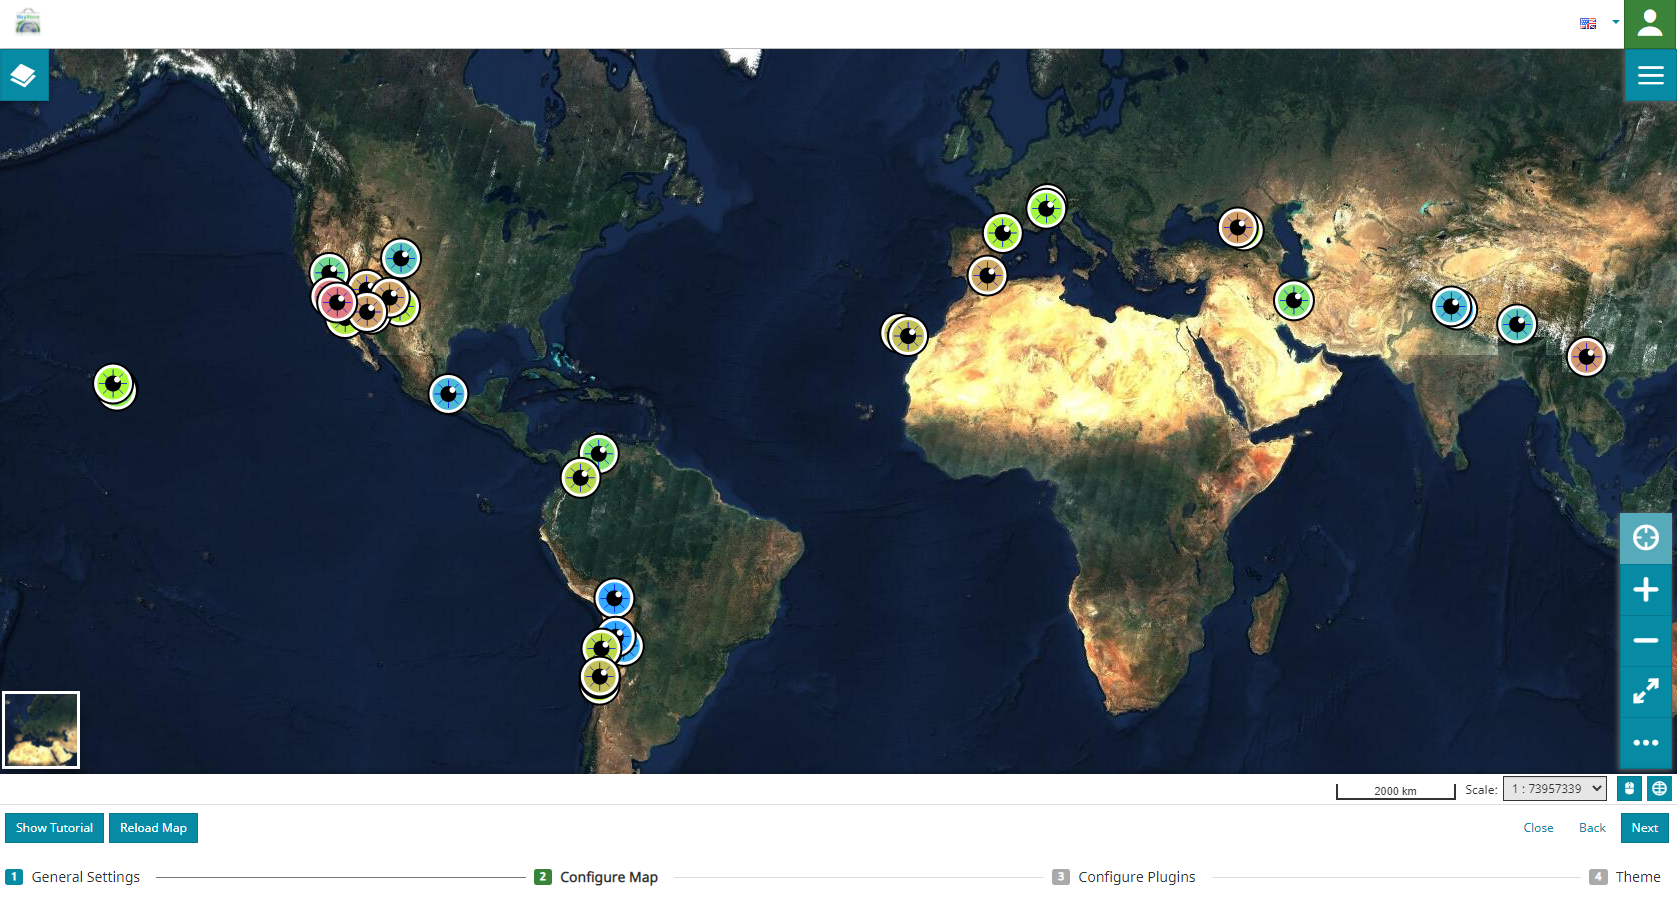1677x897 pixels.
Task: Zoom out with the minus button
Action: (x=1645, y=641)
